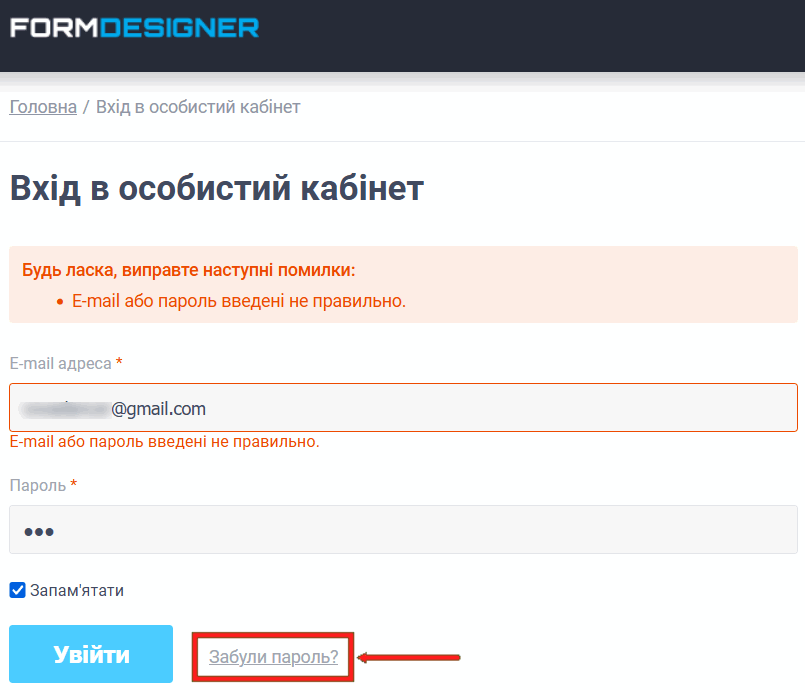
Task: Click the red validation error under email field
Action: pyautogui.click(x=165, y=440)
